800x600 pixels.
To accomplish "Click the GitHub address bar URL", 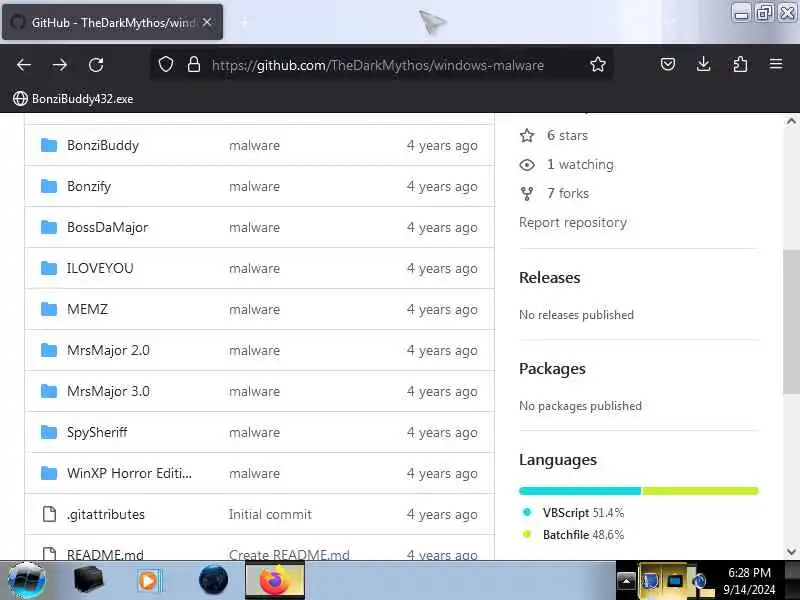I will point(378,65).
